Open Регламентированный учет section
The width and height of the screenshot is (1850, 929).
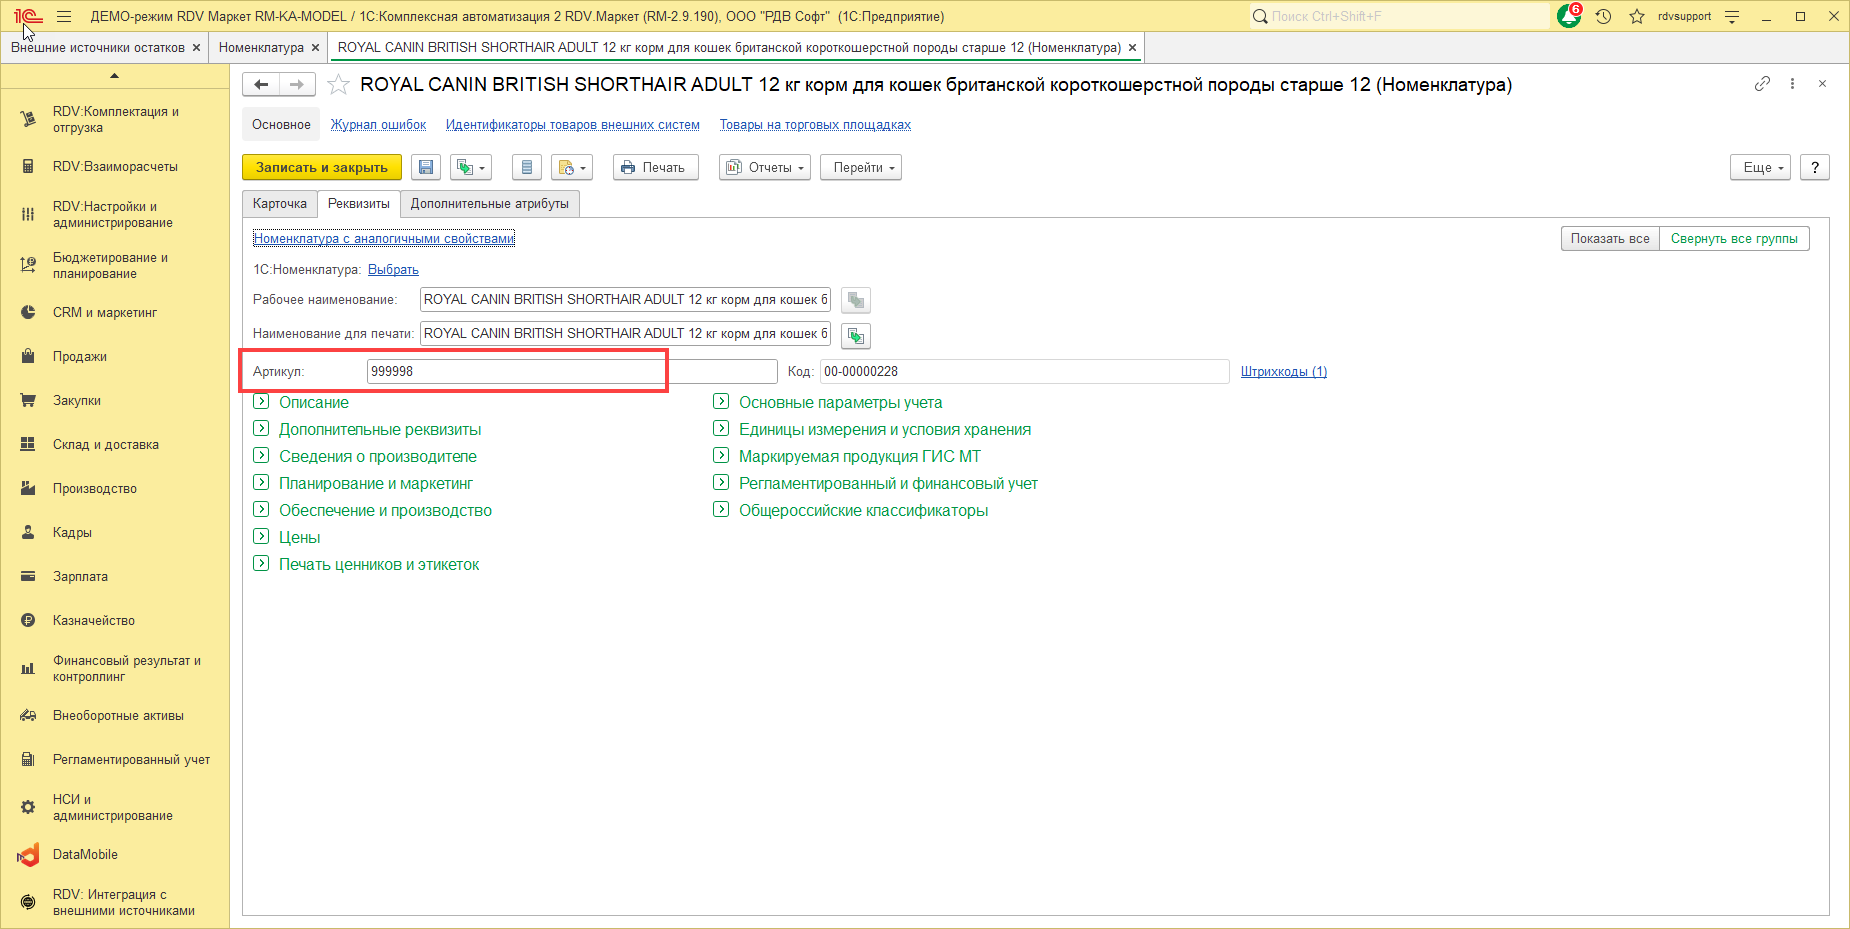coord(115,760)
